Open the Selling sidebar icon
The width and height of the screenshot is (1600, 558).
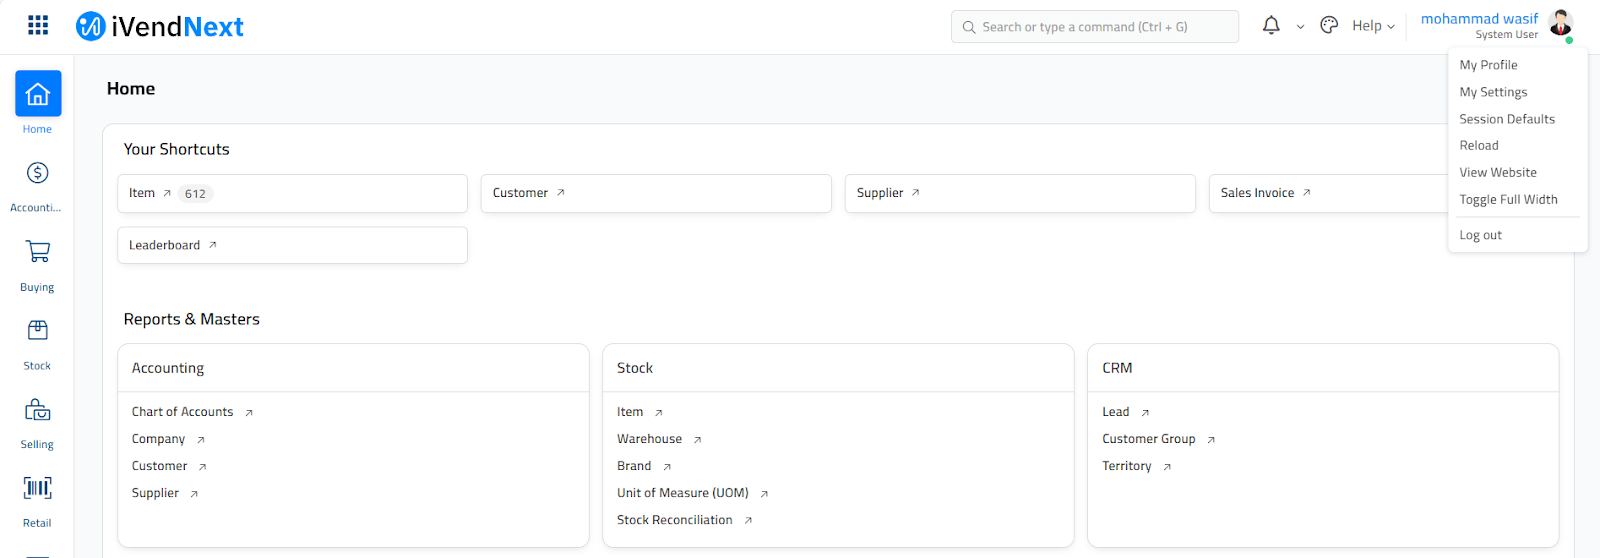pos(38,410)
